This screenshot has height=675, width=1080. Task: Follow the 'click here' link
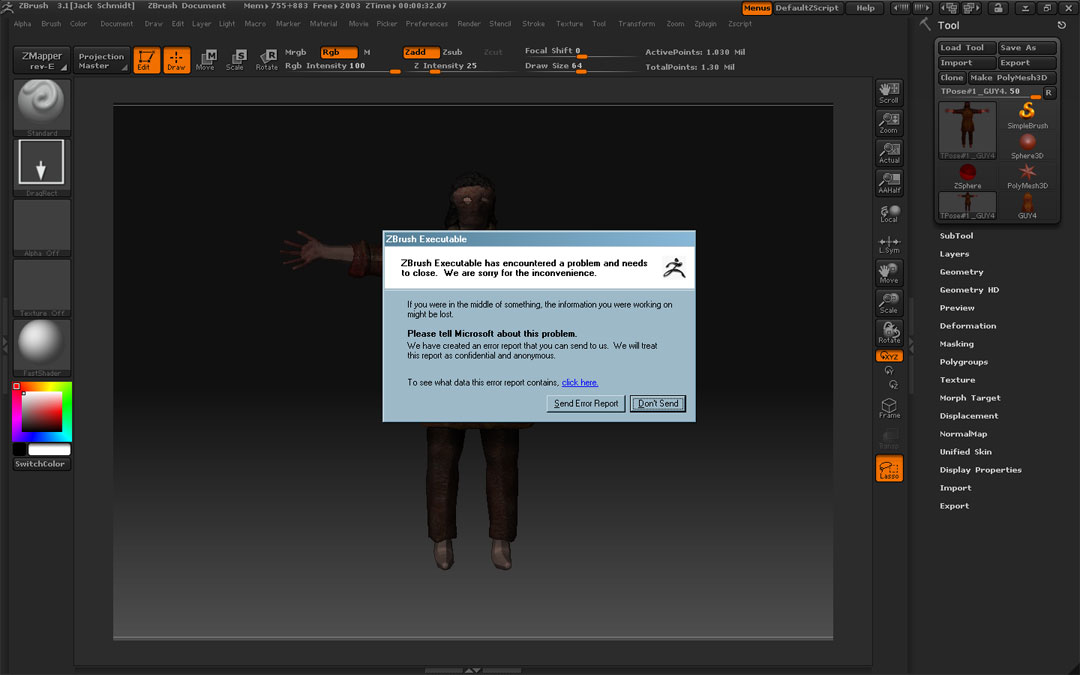click(580, 382)
